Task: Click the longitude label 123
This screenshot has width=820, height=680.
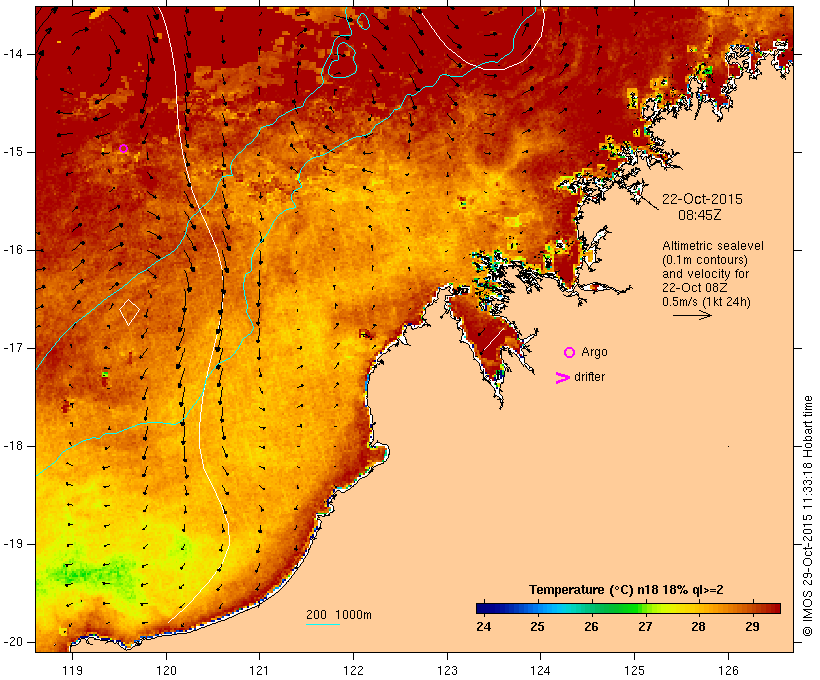Action: (447, 670)
